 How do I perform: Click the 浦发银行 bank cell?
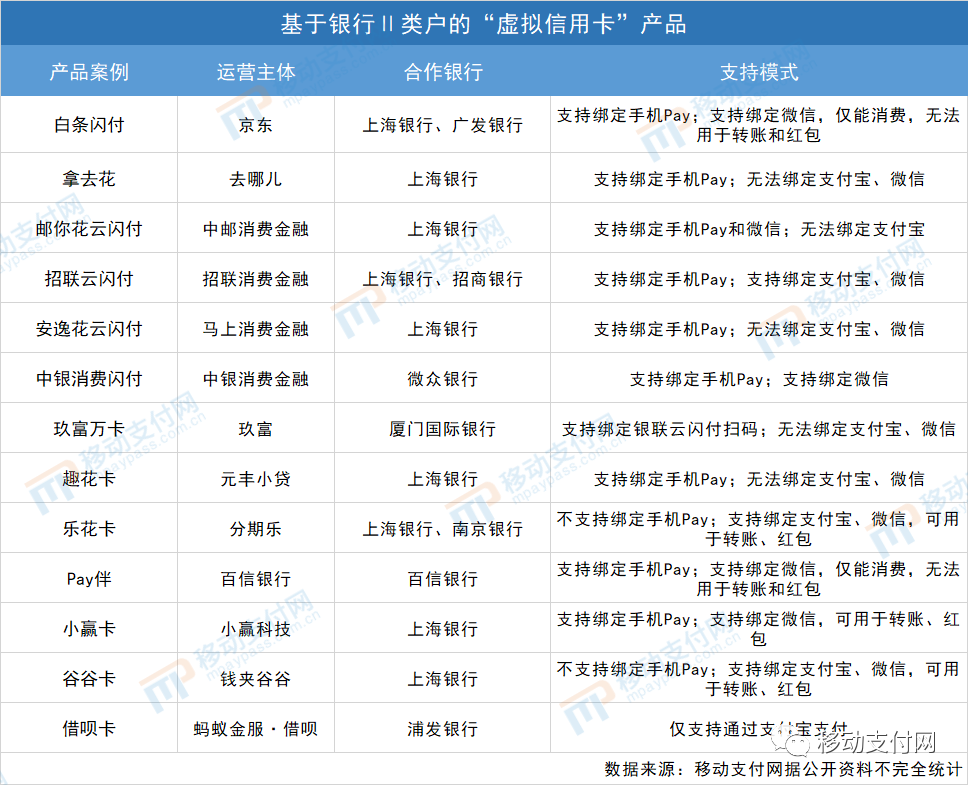(443, 729)
